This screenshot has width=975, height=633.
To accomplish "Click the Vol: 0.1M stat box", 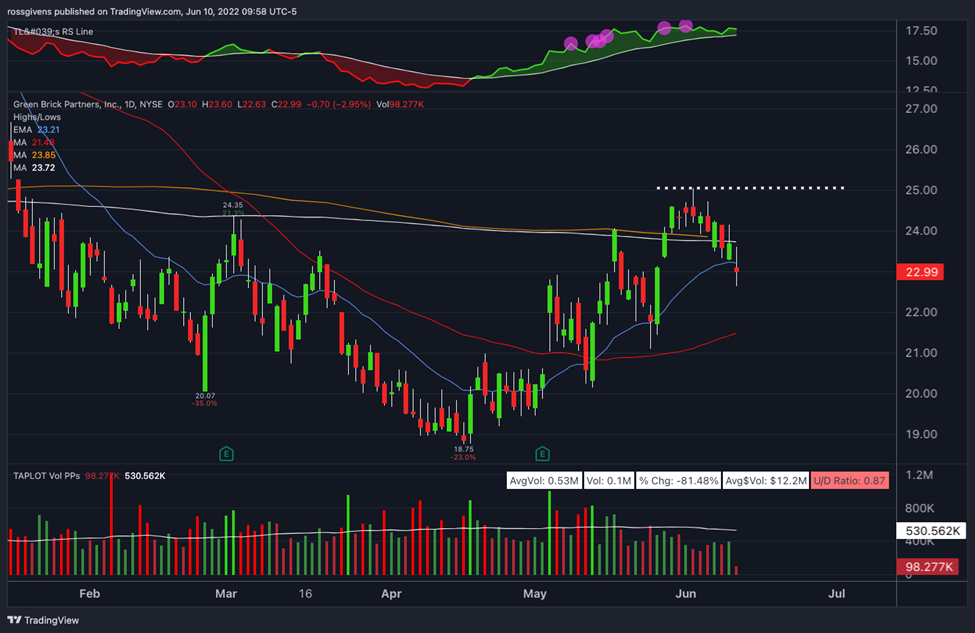I will [609, 481].
